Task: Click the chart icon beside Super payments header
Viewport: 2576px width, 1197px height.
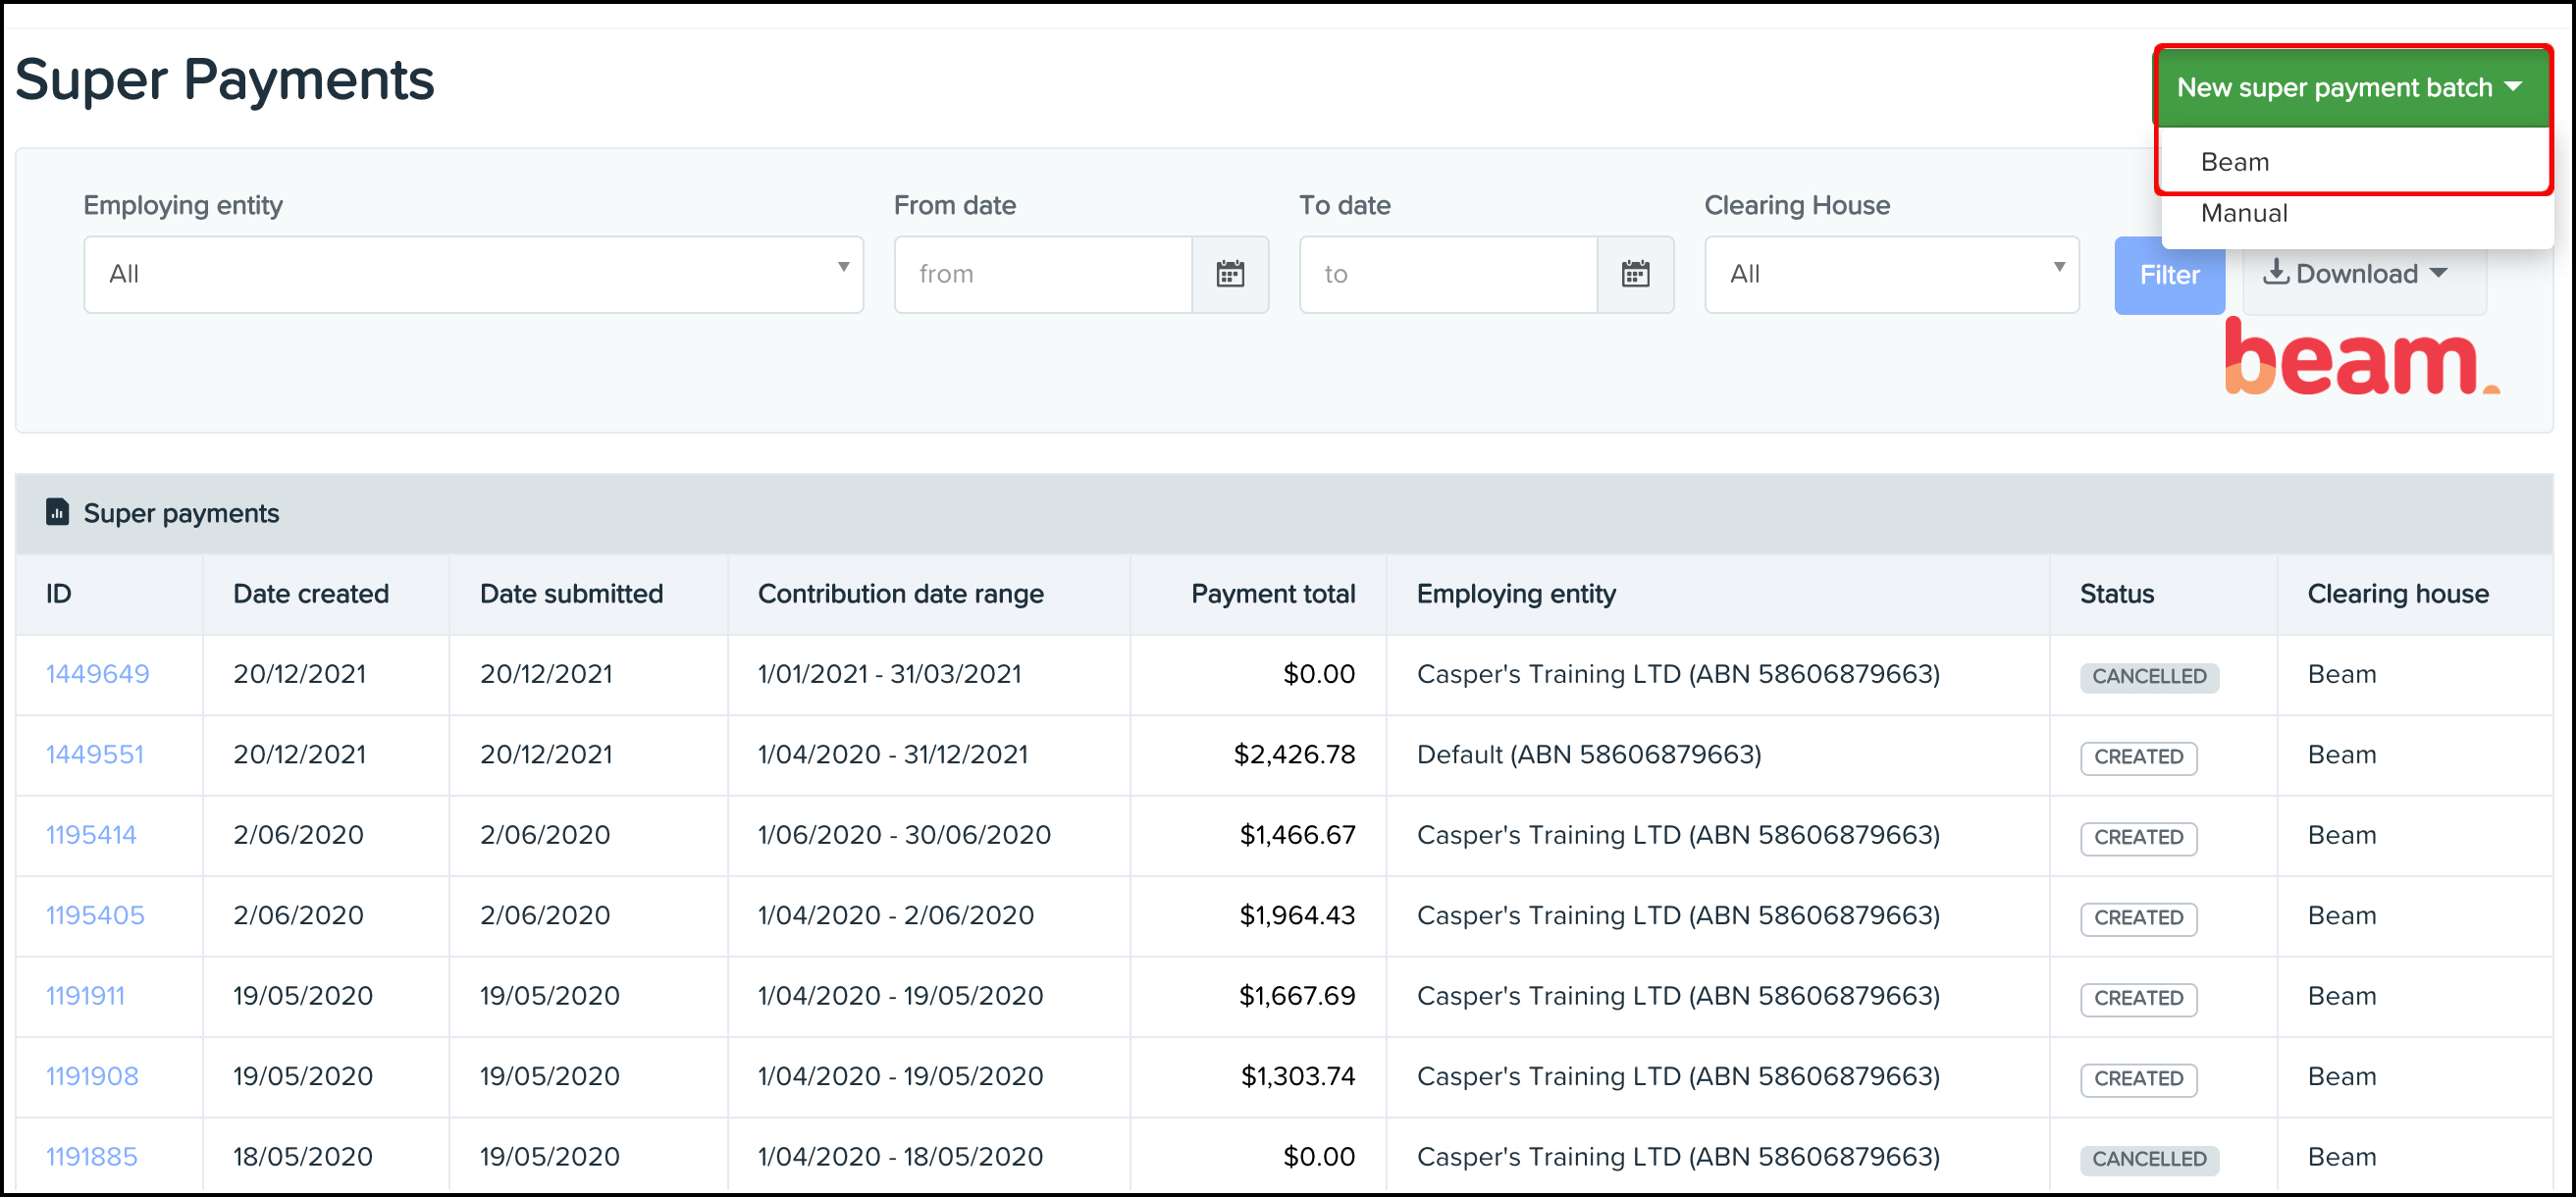Action: [x=57, y=512]
